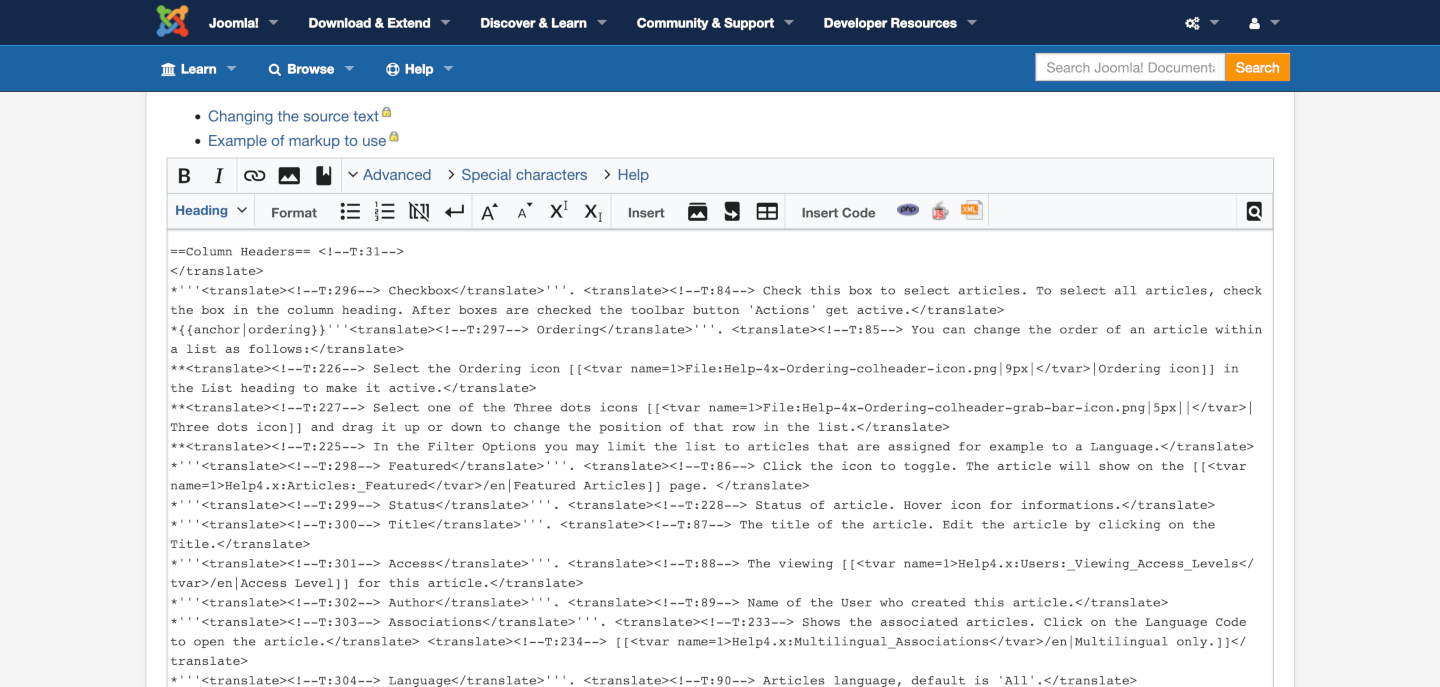Image resolution: width=1440 pixels, height=687 pixels.
Task: Open the Help menu in blue bar
Action: (419, 69)
